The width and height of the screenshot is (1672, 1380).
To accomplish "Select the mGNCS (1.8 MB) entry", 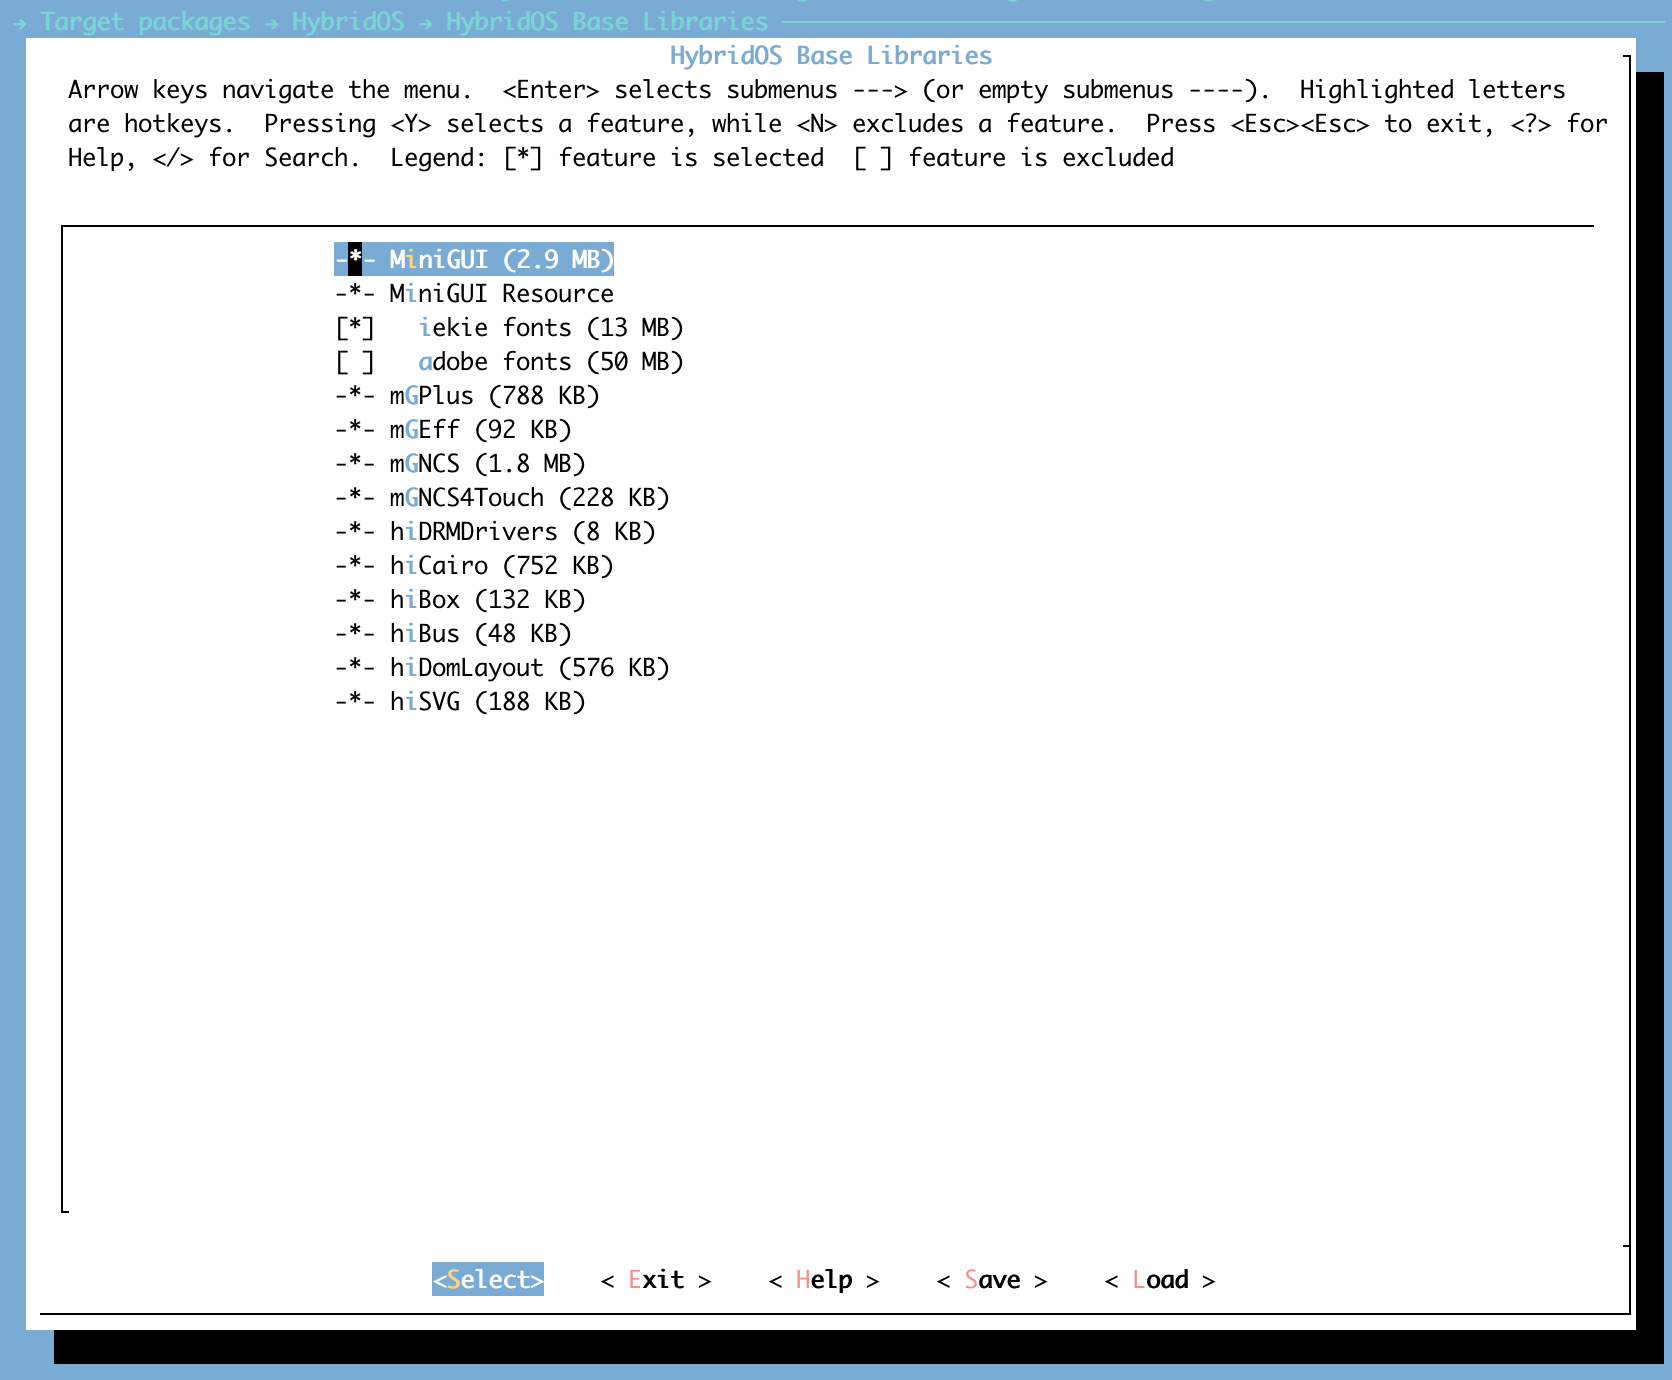I will pos(460,463).
